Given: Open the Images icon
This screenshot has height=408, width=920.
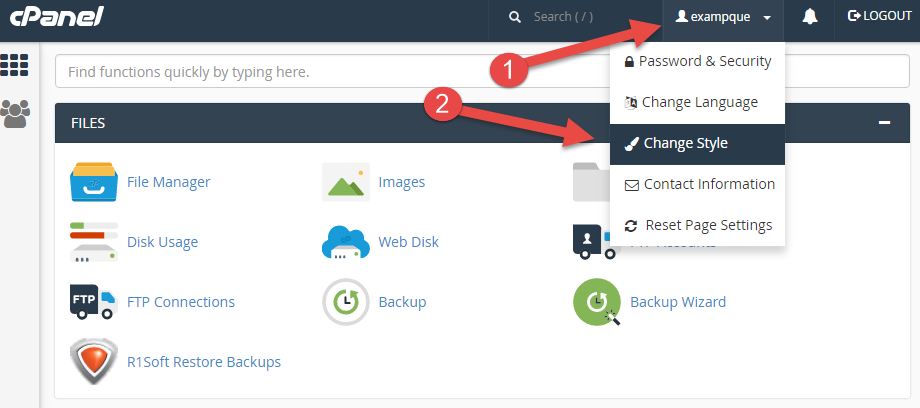Looking at the screenshot, I should [x=346, y=182].
